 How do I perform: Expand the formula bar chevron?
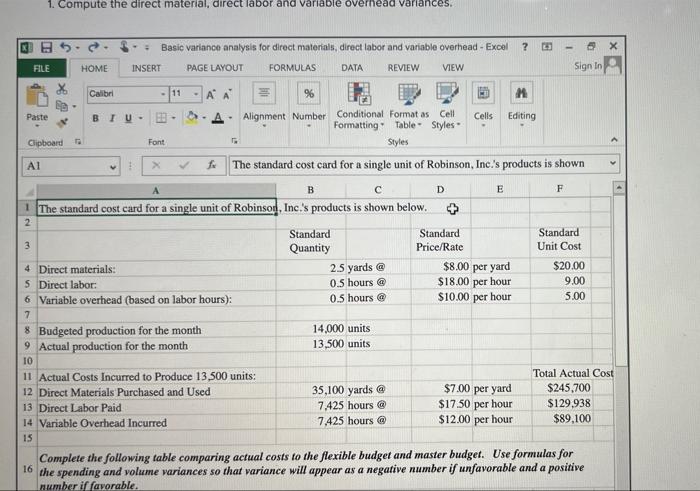tap(613, 163)
